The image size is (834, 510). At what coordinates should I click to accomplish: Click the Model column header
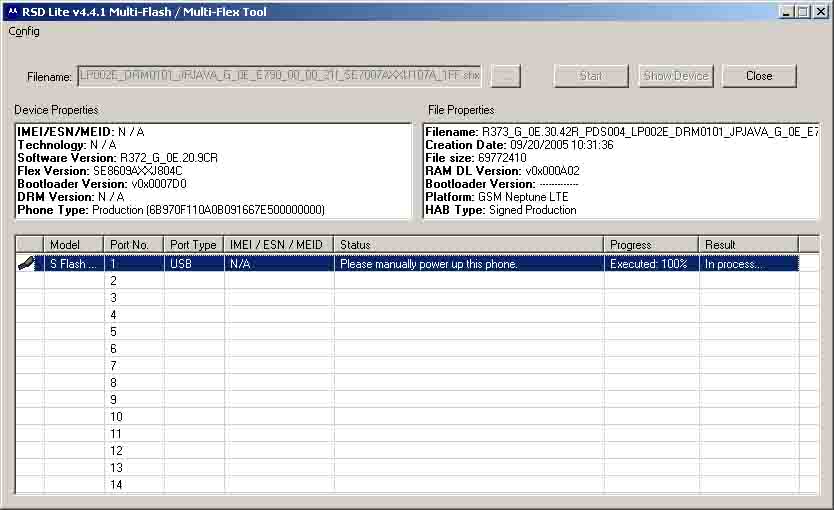[73, 245]
